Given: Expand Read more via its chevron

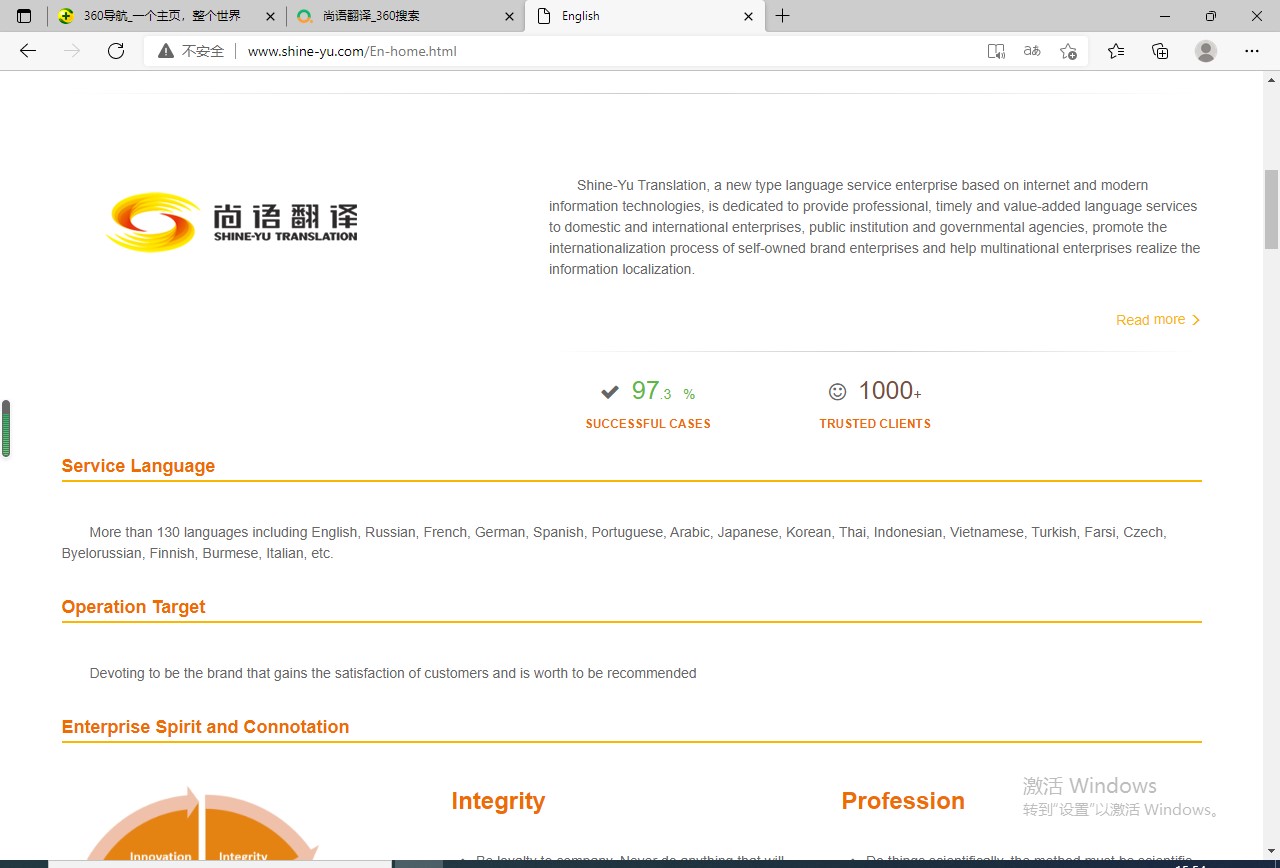Looking at the screenshot, I should (x=1196, y=319).
